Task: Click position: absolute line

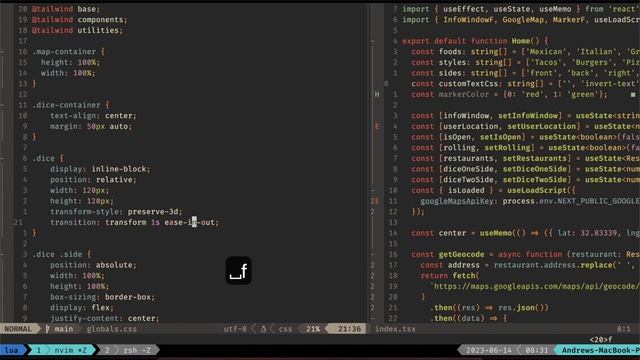Action: pyautogui.click(x=93, y=265)
